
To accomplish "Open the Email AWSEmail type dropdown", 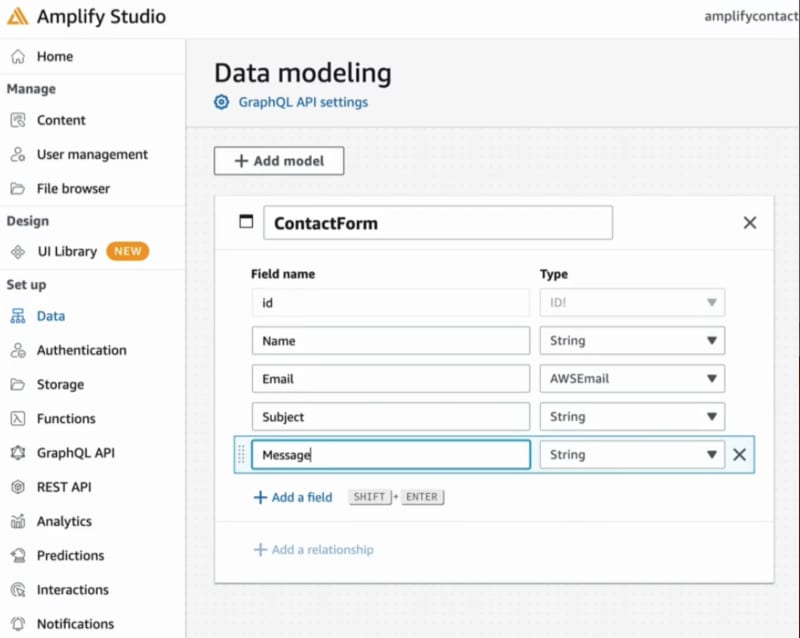I will tap(632, 378).
